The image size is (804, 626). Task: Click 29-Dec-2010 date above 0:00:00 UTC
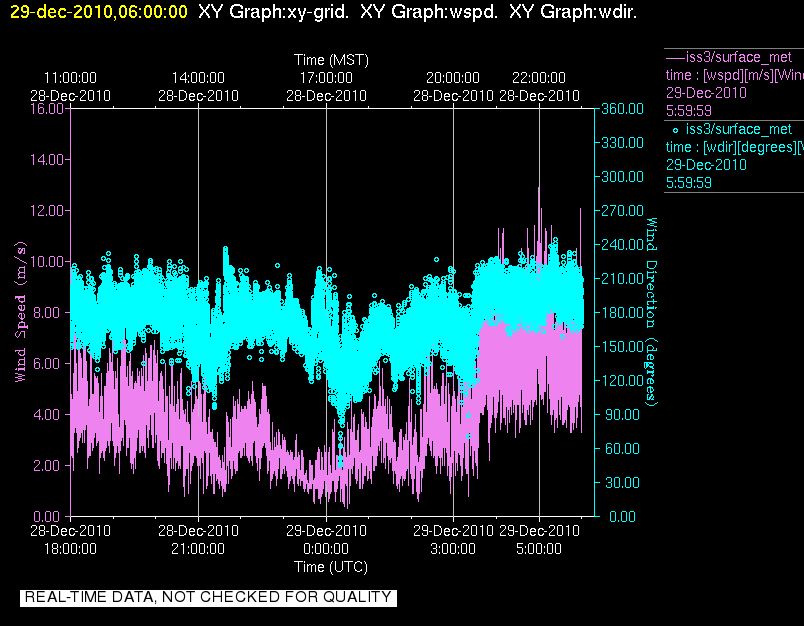(x=326, y=531)
